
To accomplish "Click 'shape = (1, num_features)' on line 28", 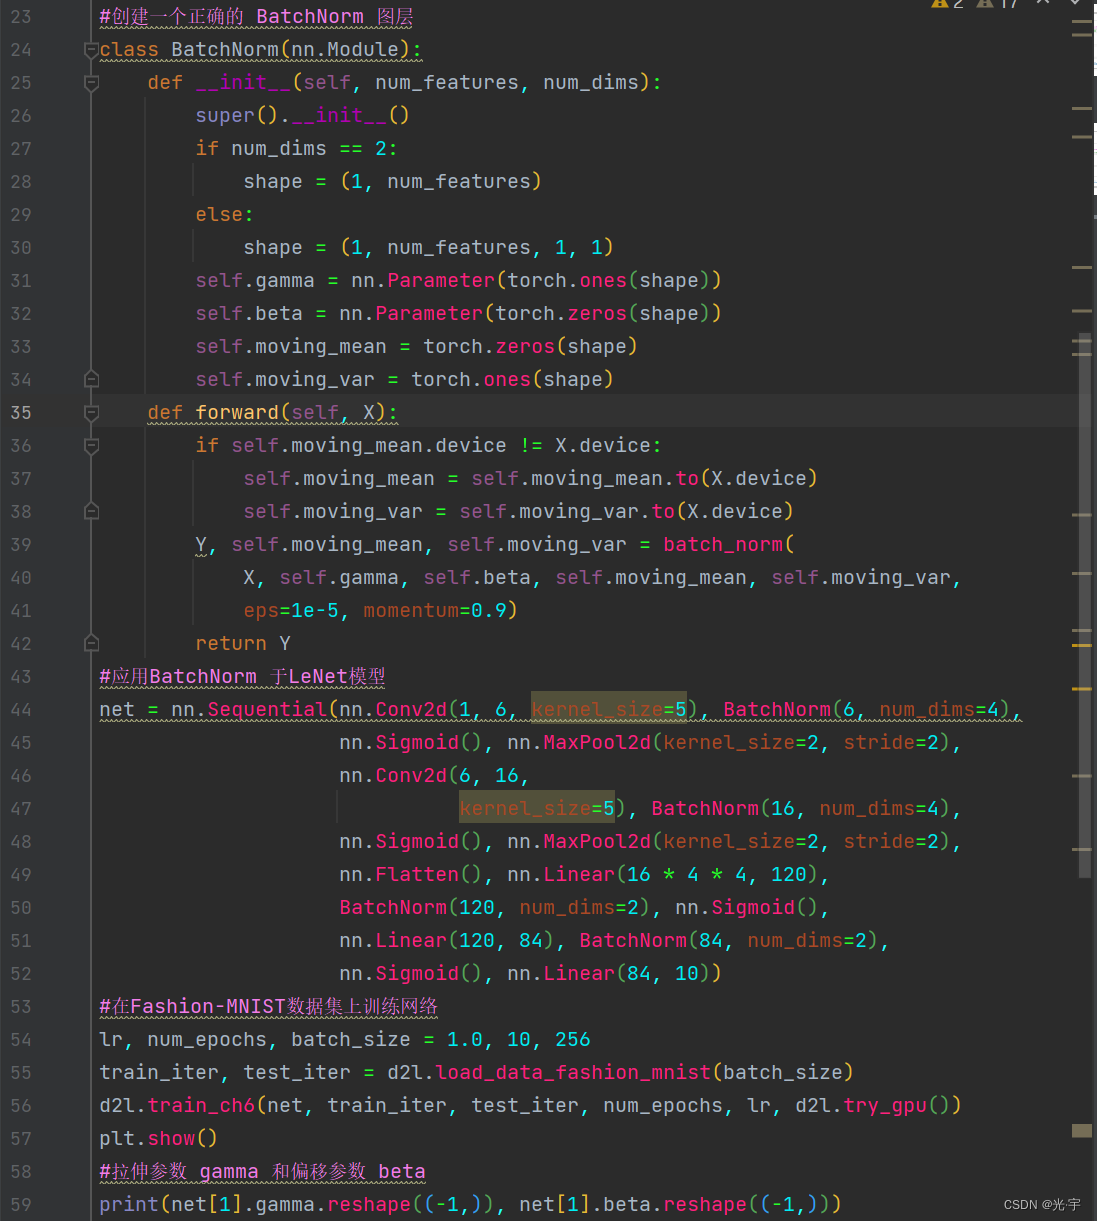I will click(393, 182).
